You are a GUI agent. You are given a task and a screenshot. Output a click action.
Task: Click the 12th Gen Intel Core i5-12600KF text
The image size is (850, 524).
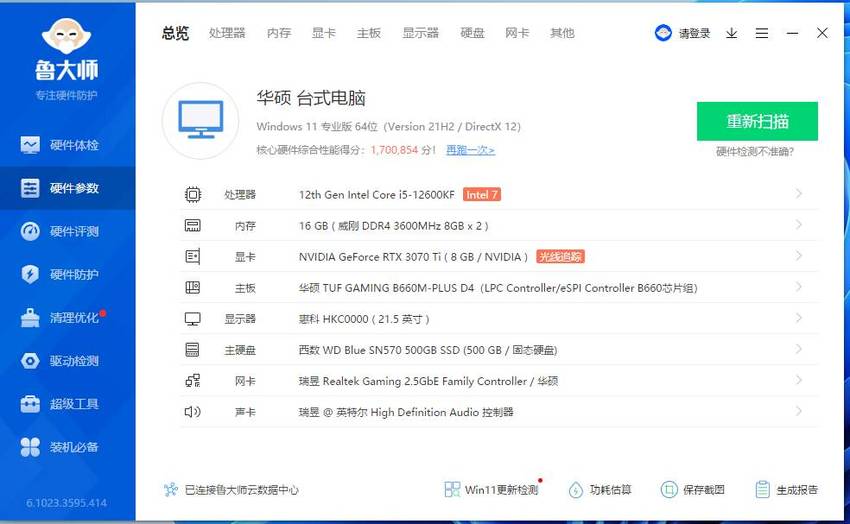pos(377,195)
